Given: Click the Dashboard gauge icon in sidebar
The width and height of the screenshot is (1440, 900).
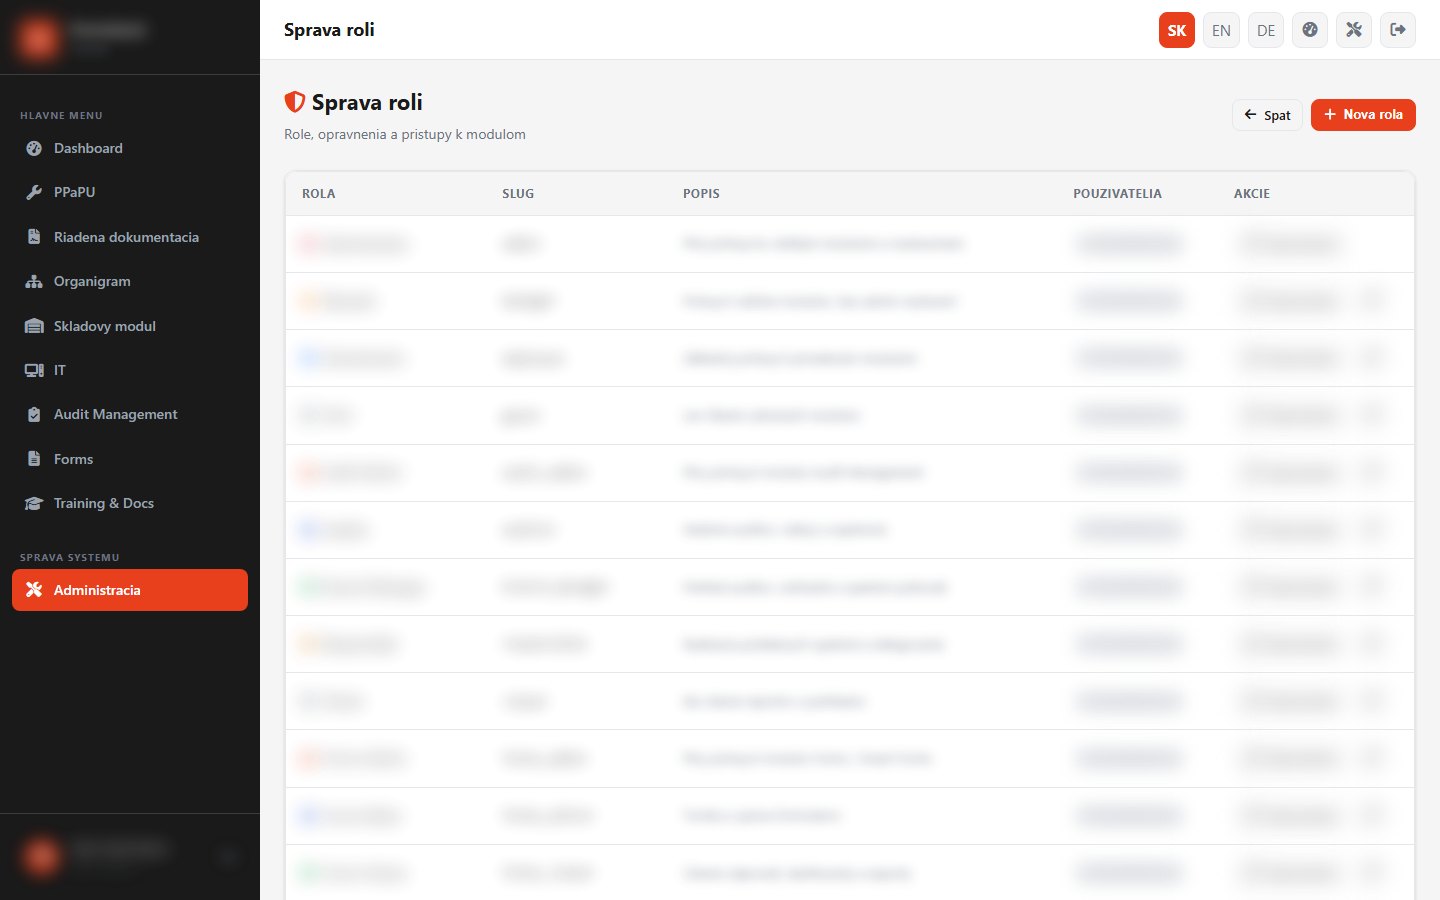Looking at the screenshot, I should (34, 148).
